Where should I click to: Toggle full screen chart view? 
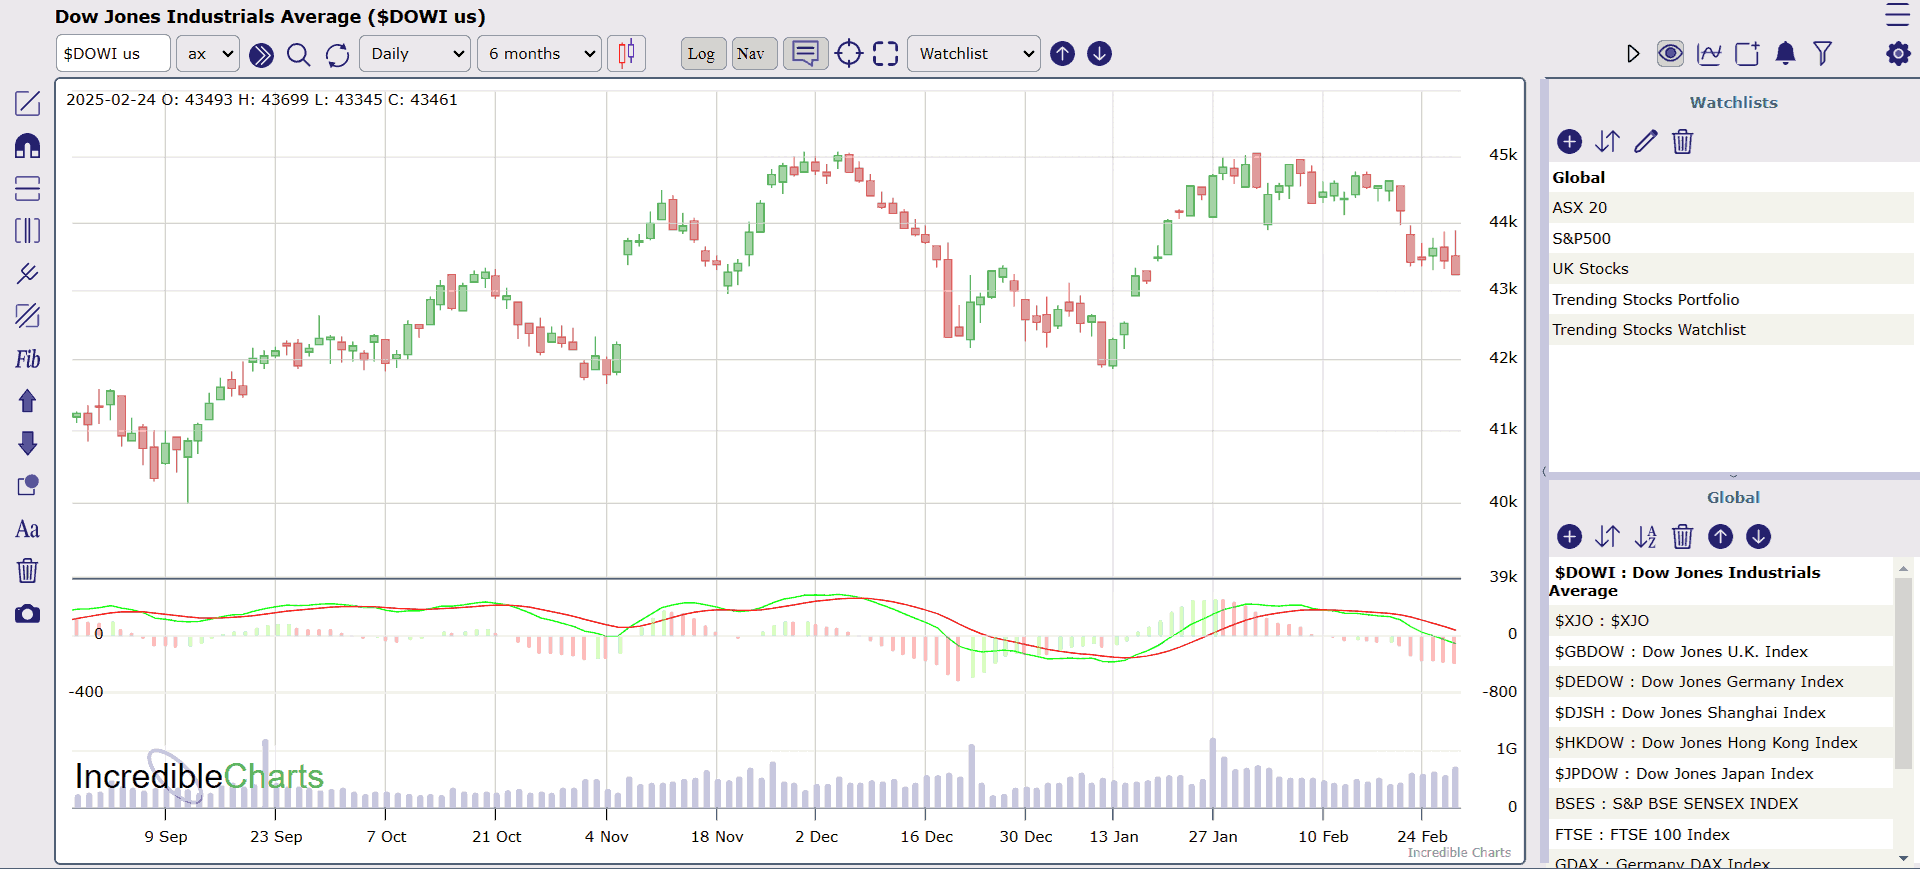point(885,53)
